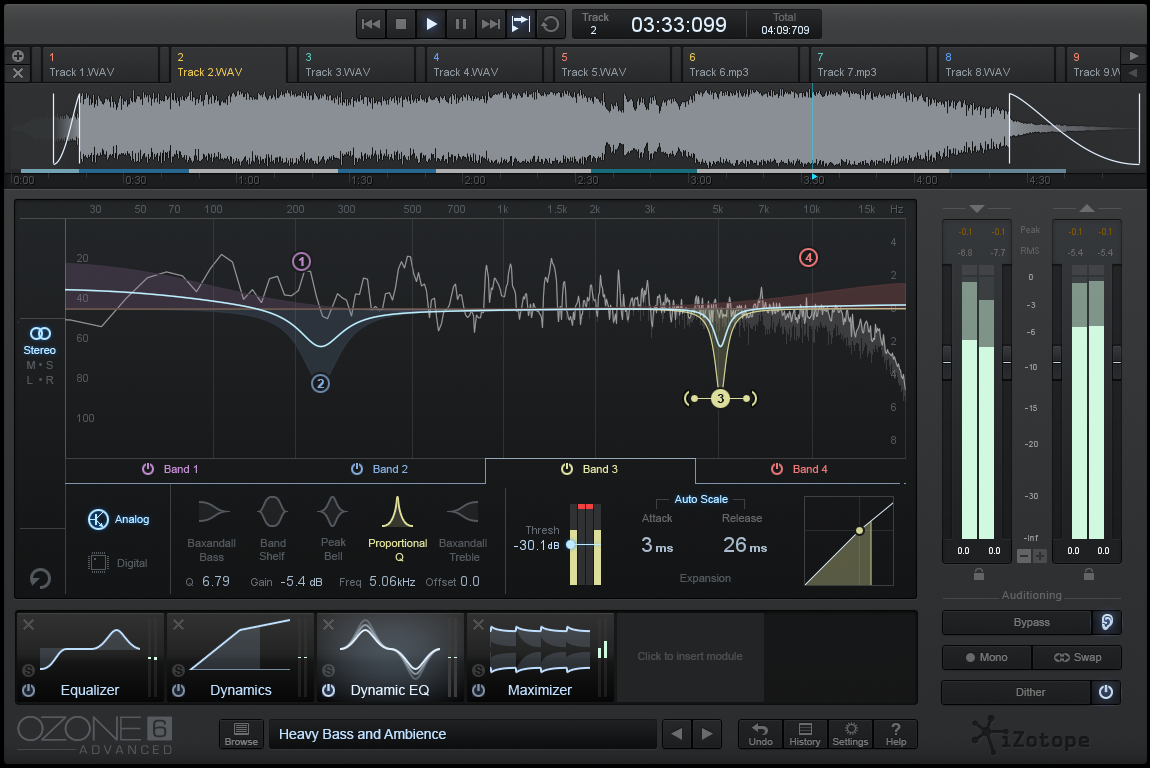Switch processing mode to Digital
This screenshot has height=768, width=1150.
119,563
